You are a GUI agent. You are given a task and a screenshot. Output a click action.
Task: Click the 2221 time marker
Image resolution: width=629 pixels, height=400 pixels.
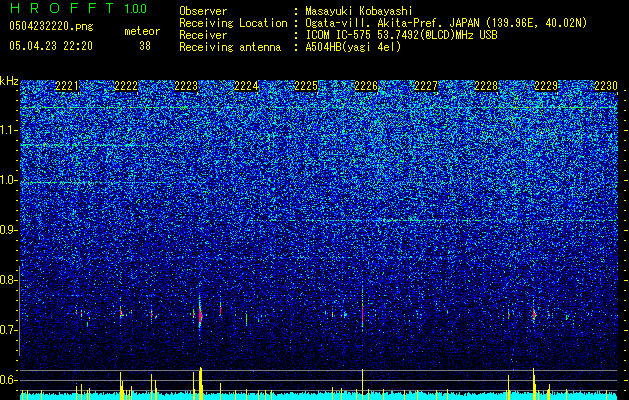click(67, 86)
